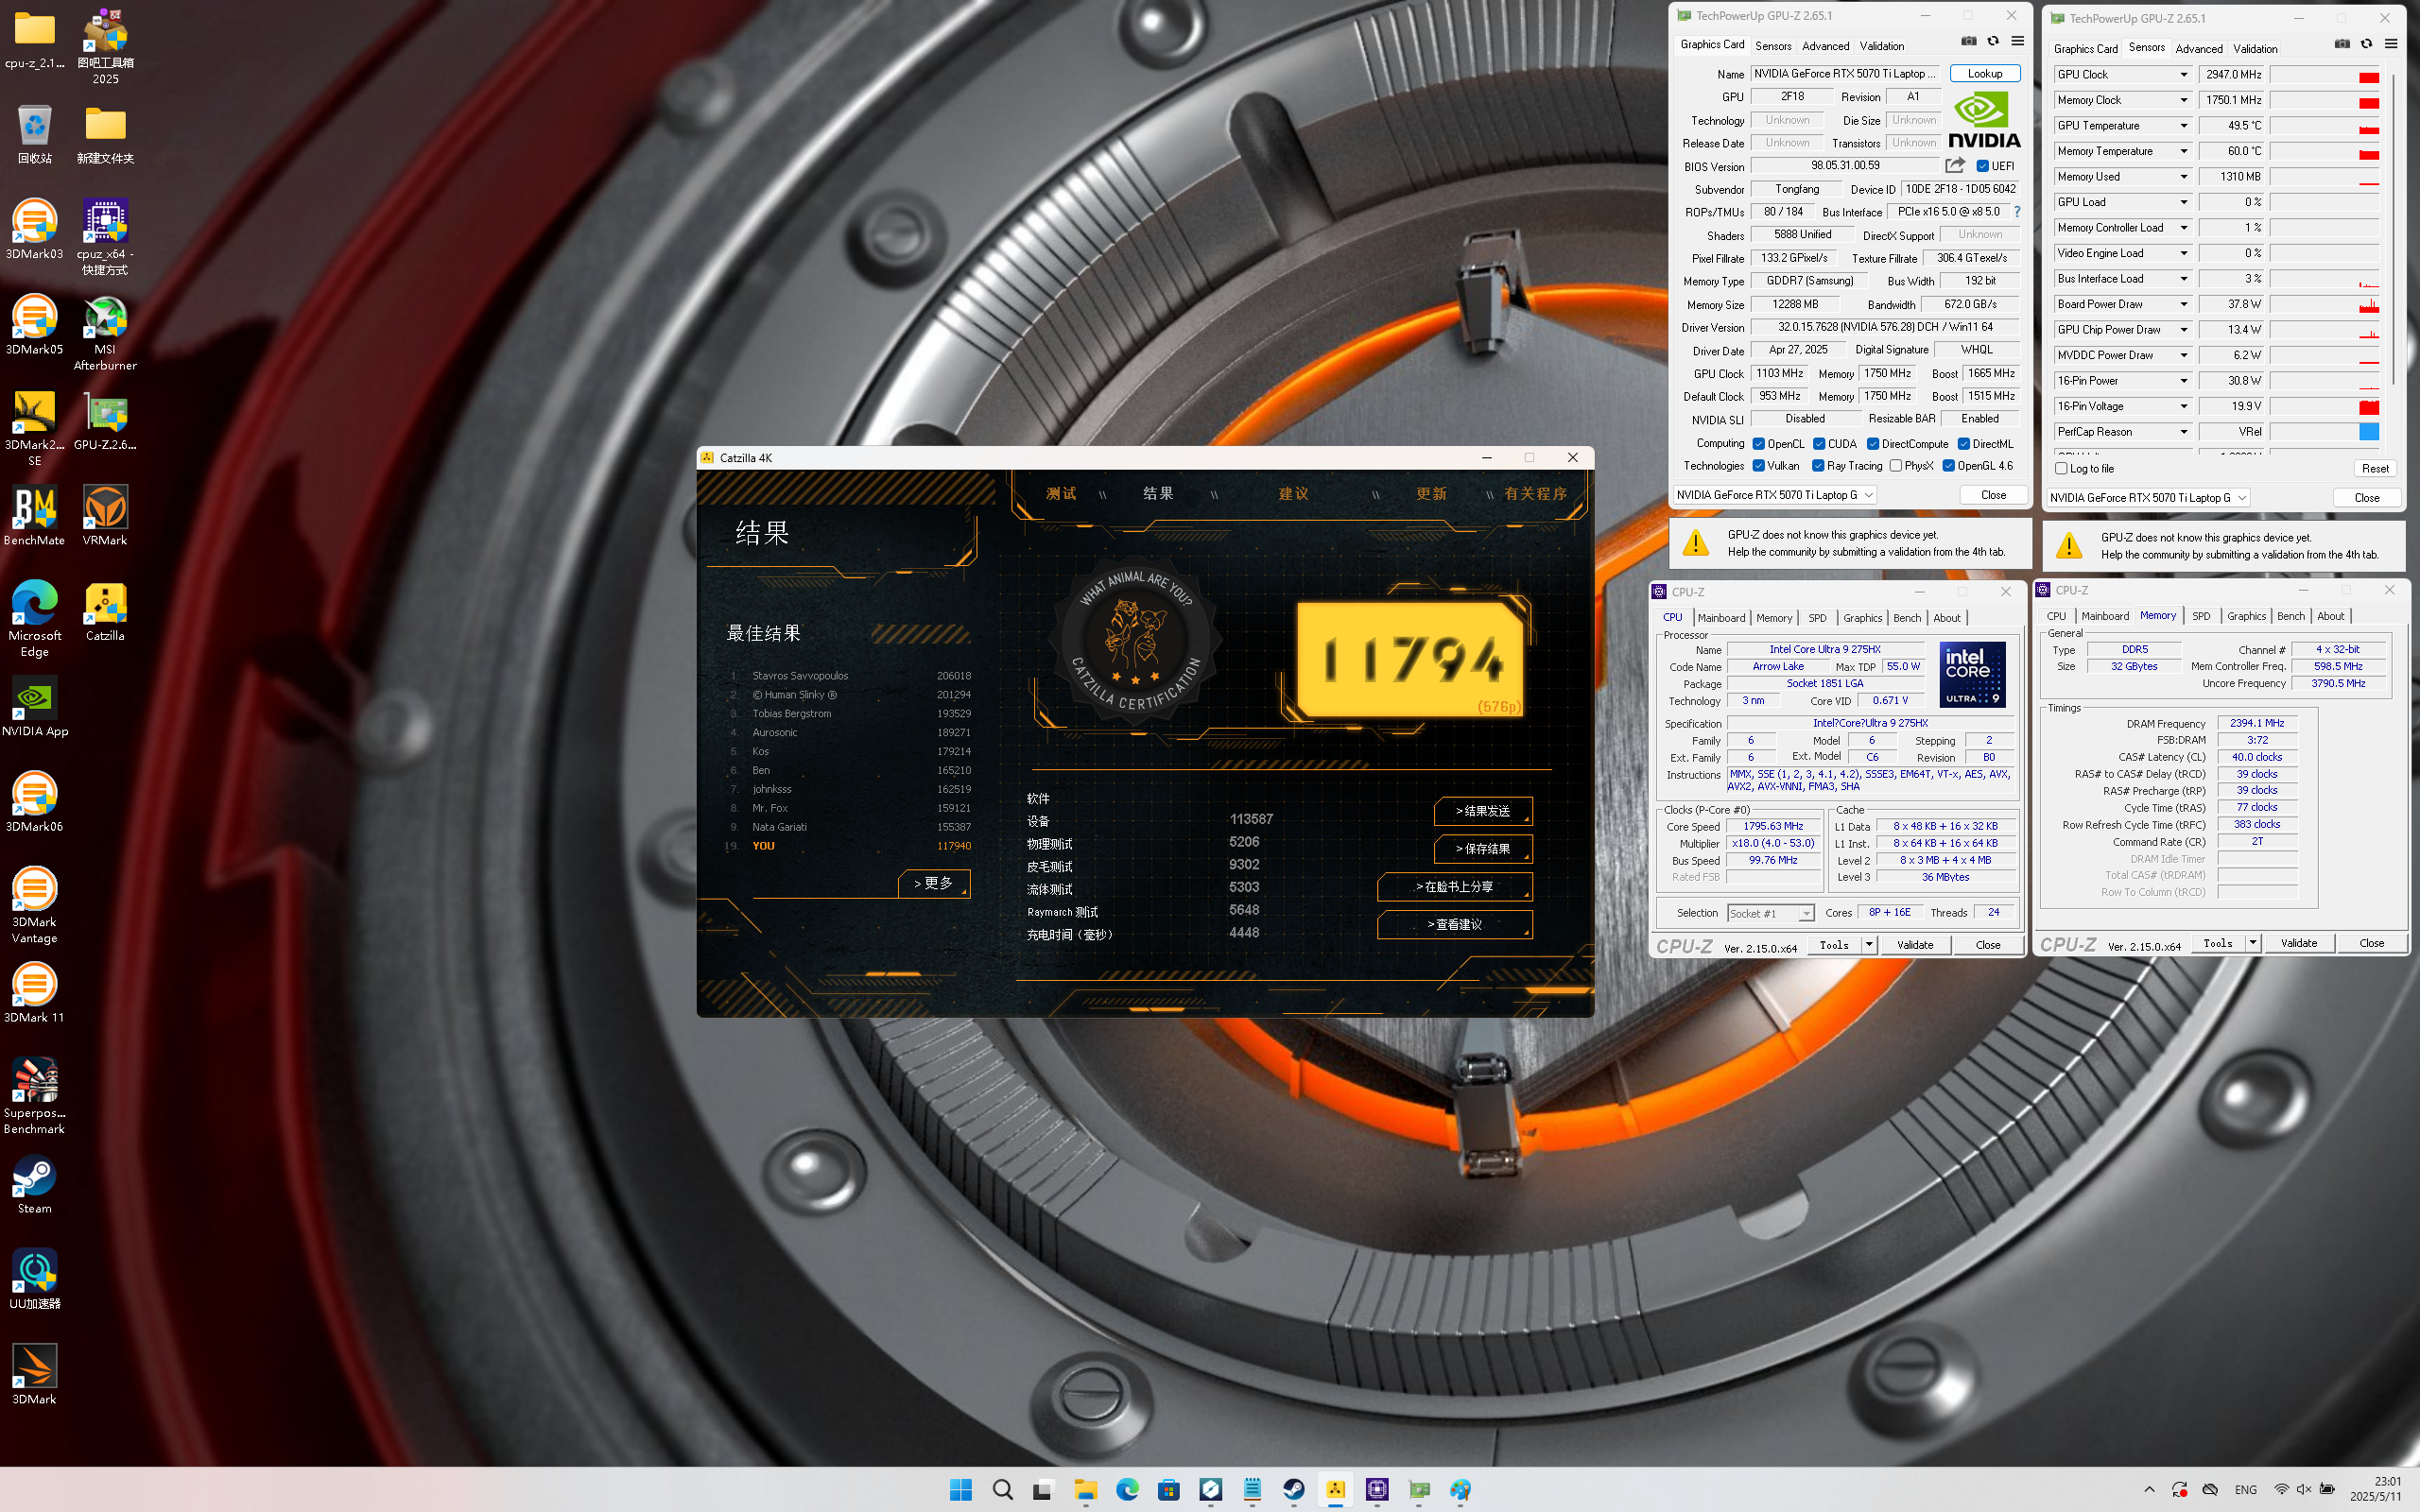Click 保存结果 button in Catzilla
This screenshot has height=1512, width=2420.
point(1482,849)
